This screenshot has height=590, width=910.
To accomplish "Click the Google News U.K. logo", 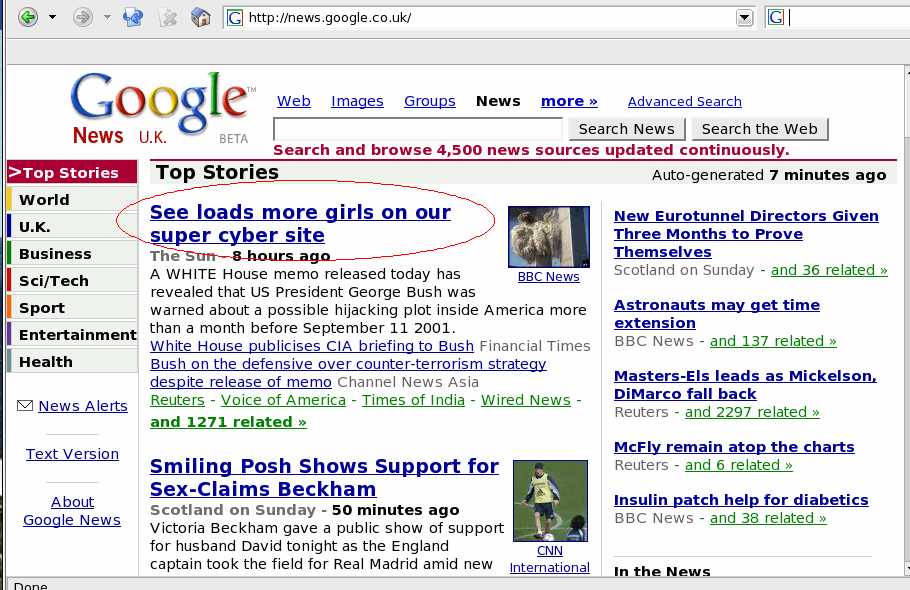I will click(162, 108).
